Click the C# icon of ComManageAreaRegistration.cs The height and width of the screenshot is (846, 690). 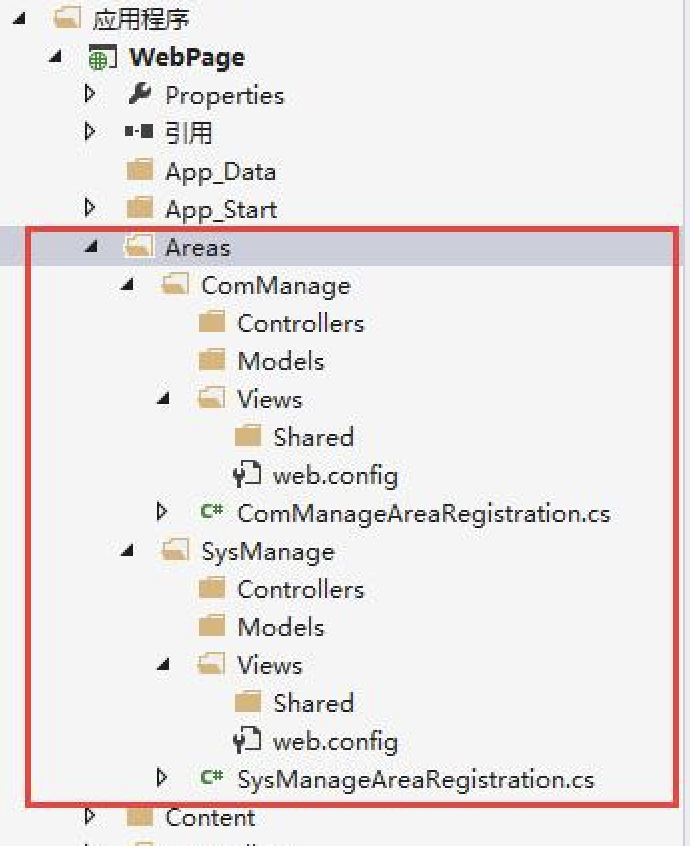click(212, 513)
